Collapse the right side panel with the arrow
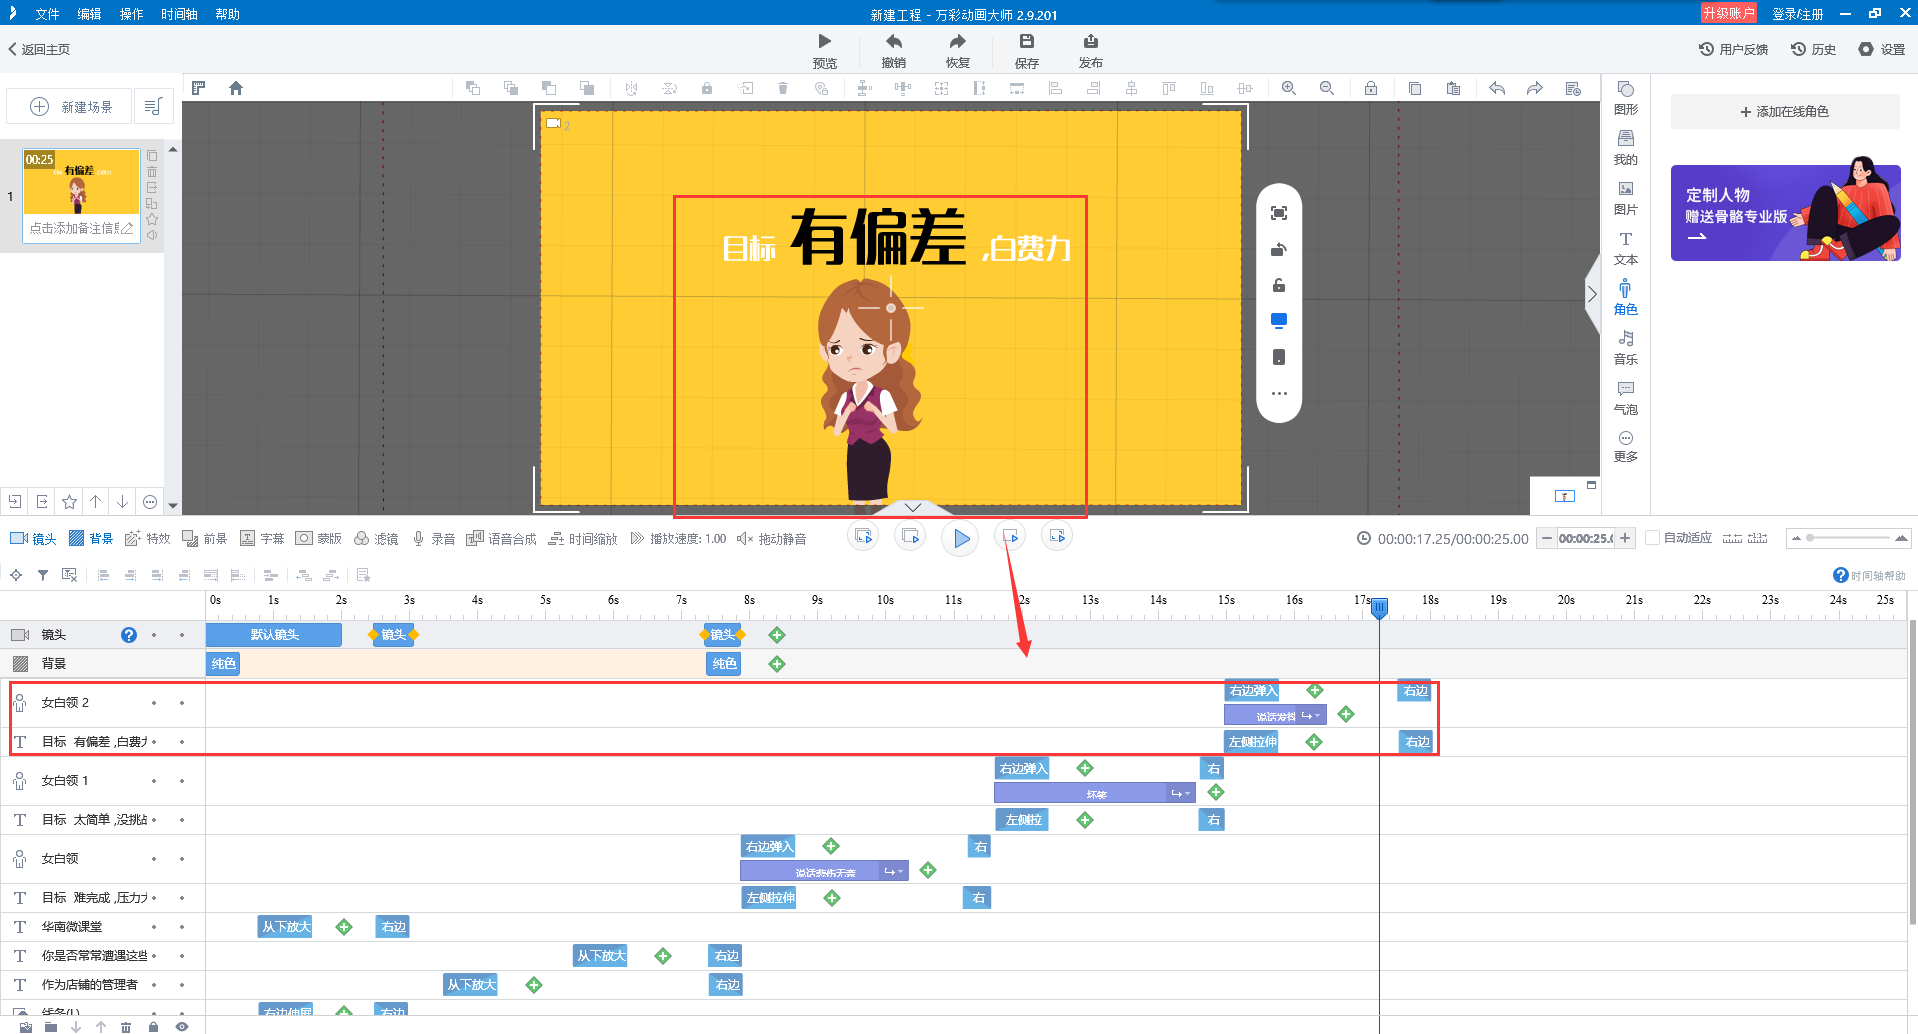The image size is (1918, 1034). click(x=1593, y=294)
